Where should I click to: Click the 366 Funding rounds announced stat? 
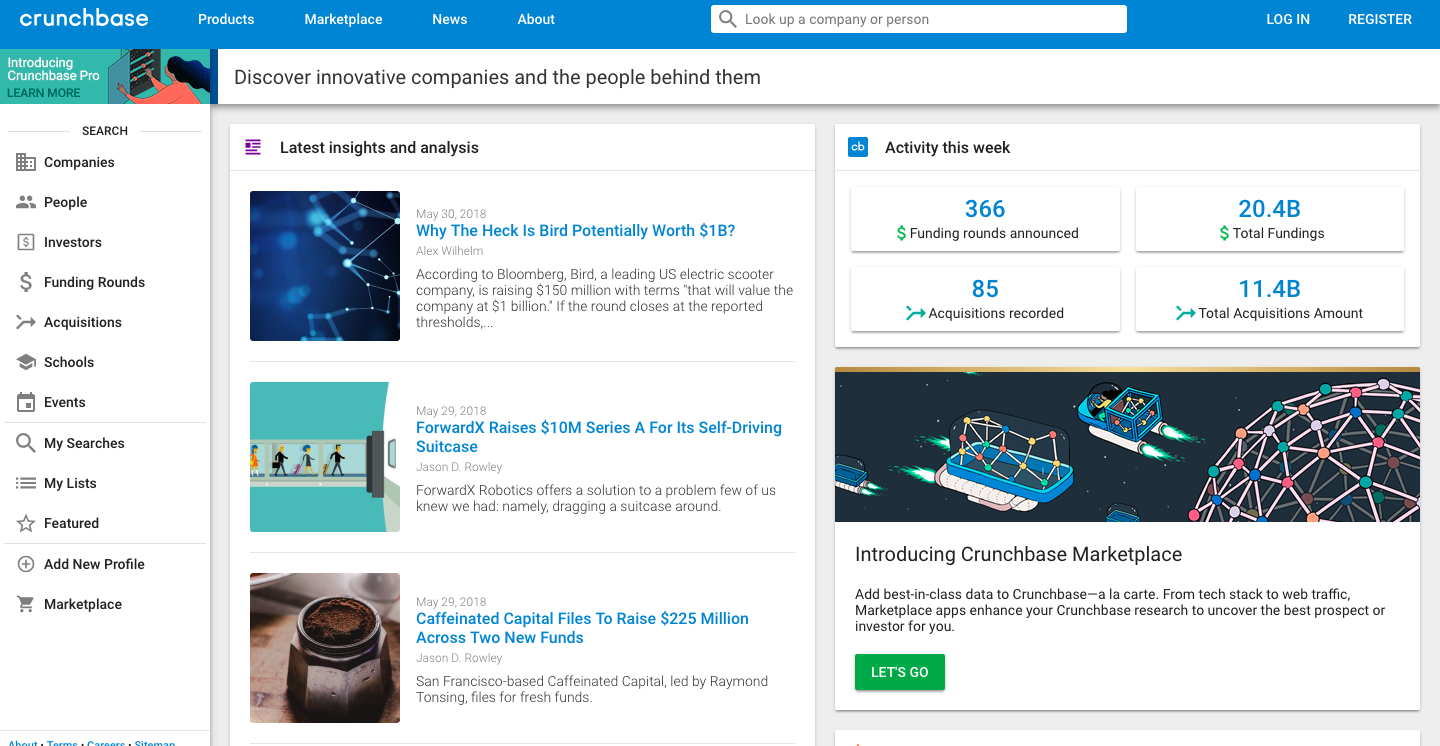coord(985,219)
